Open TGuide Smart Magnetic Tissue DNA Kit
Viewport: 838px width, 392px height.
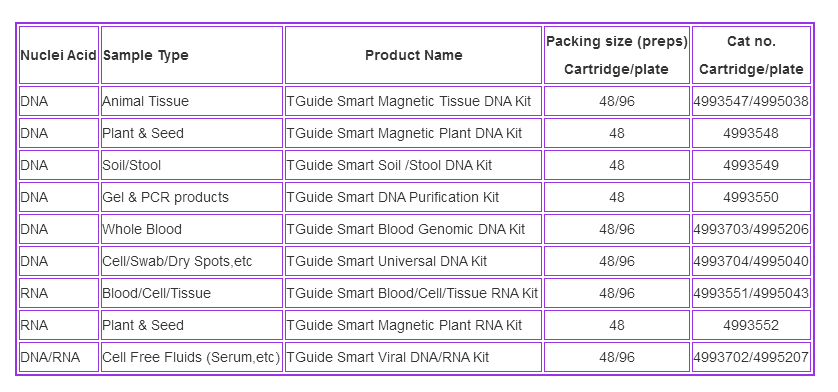coord(409,101)
